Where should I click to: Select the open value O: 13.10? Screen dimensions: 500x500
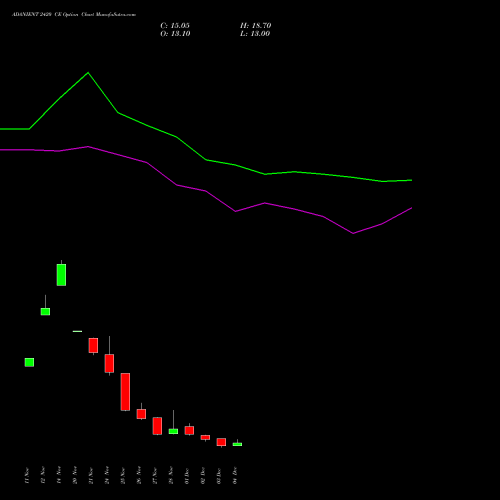coord(175,34)
